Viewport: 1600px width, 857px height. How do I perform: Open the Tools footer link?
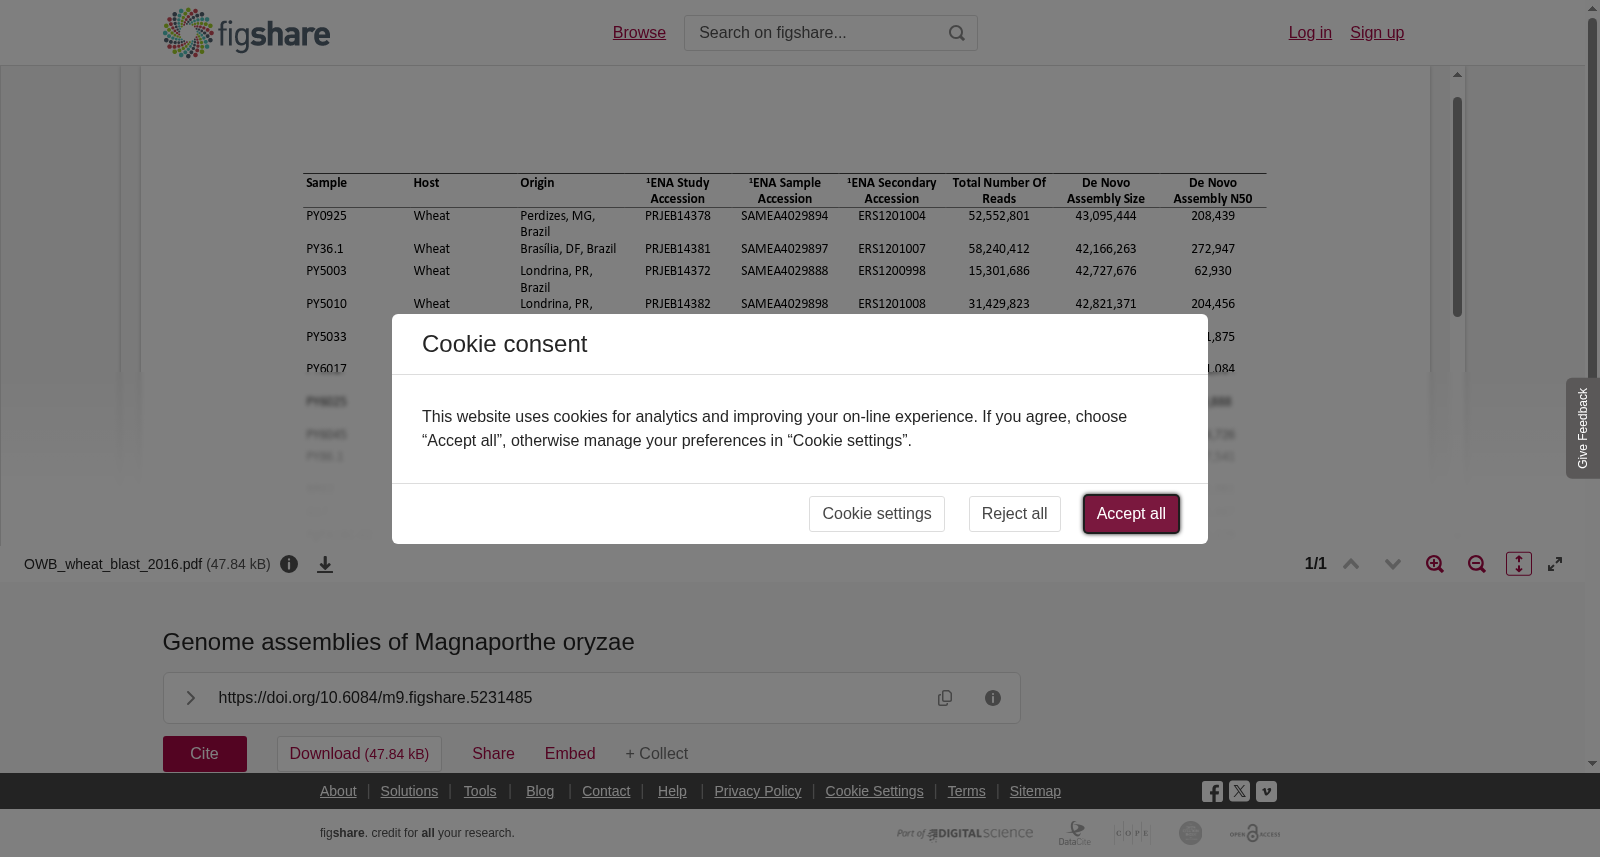point(480,791)
